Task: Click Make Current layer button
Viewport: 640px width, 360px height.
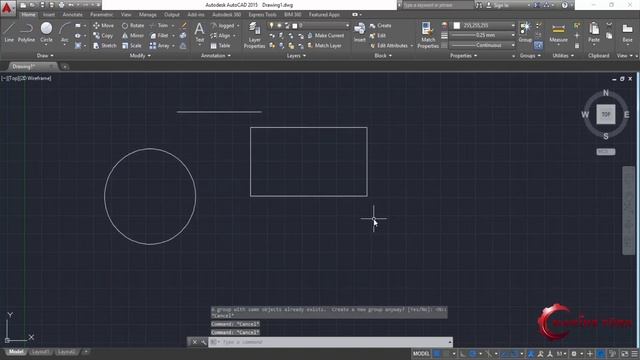Action: pyautogui.click(x=325, y=36)
